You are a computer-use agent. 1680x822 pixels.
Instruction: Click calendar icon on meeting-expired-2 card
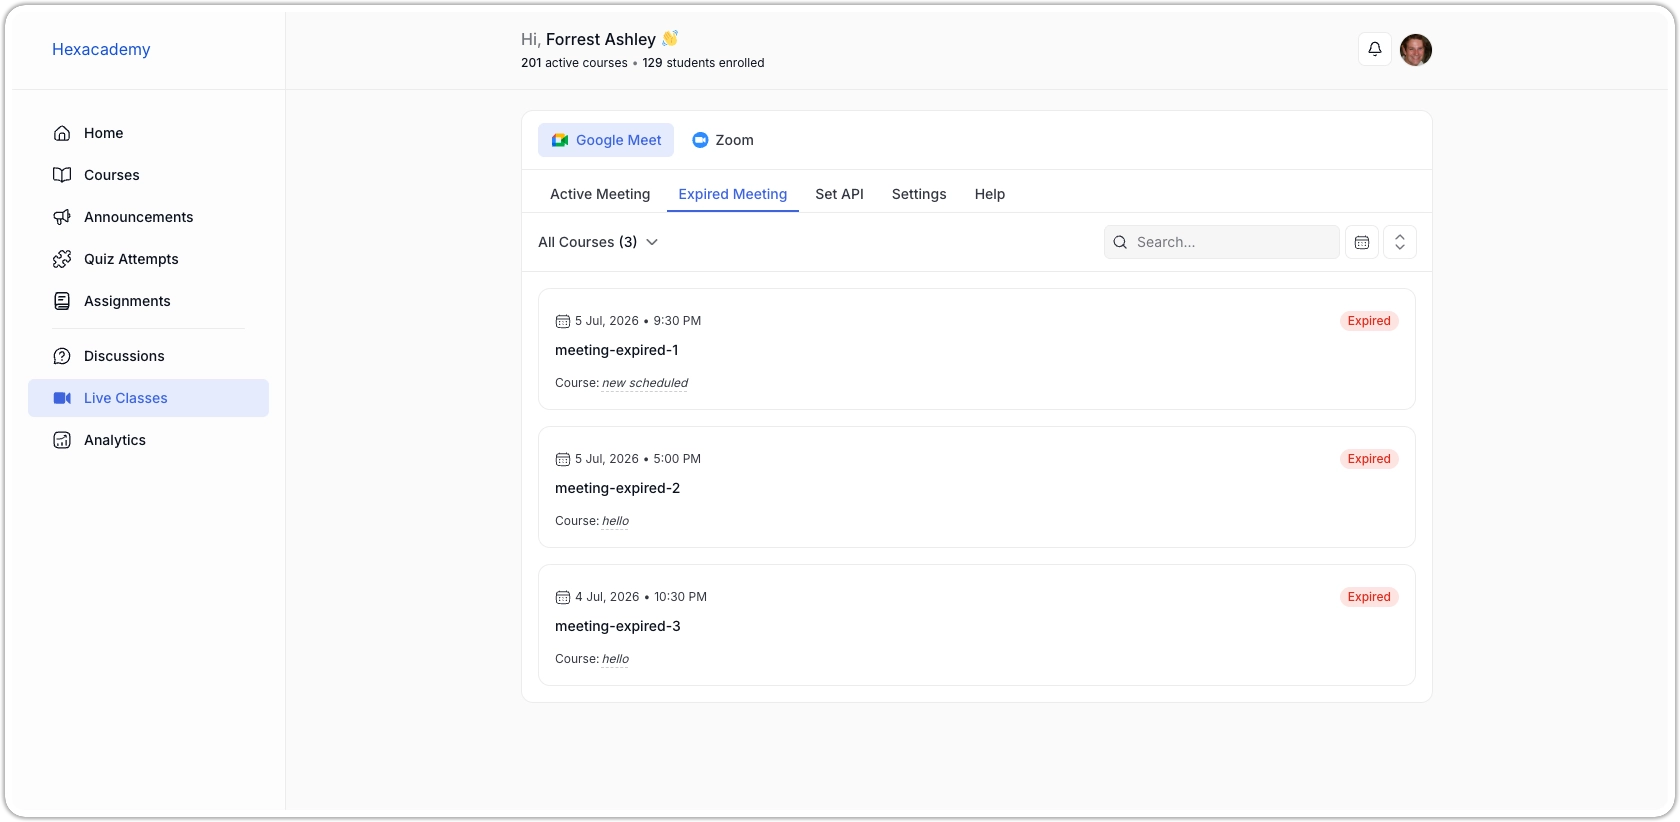pyautogui.click(x=562, y=459)
